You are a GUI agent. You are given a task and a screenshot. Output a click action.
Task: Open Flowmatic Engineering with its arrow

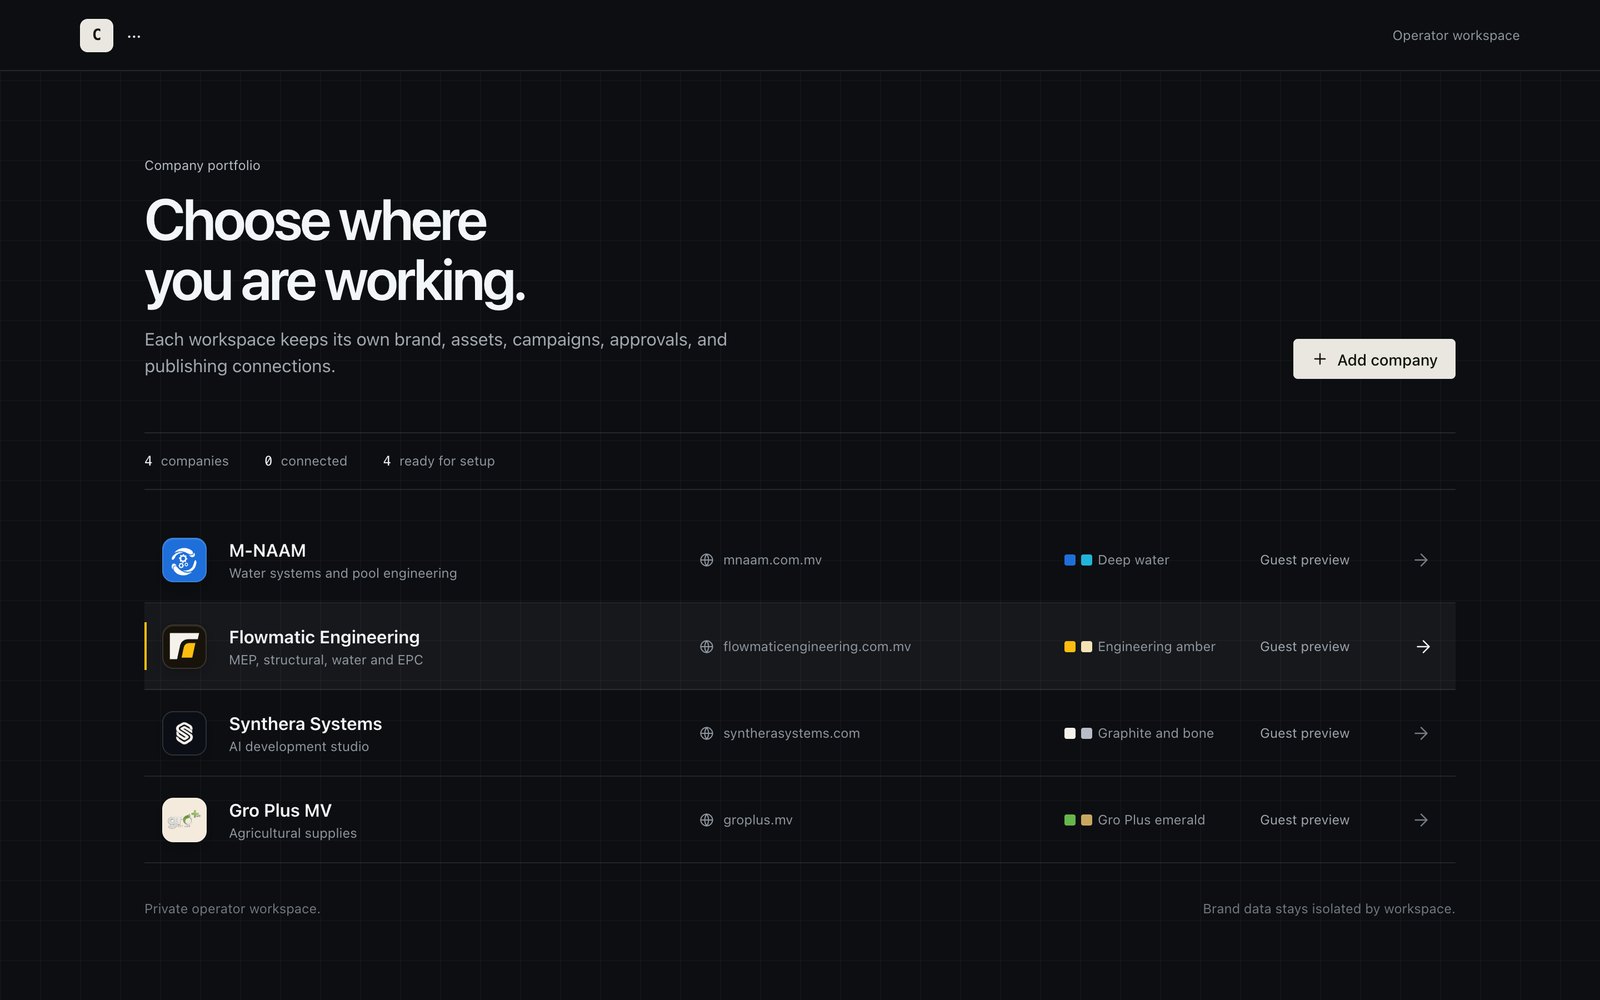[1423, 647]
